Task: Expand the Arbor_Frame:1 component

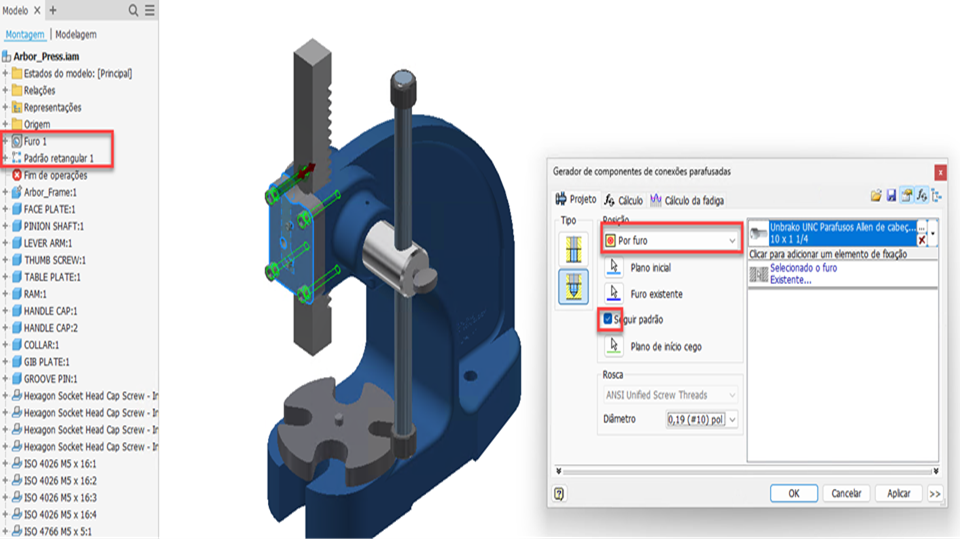Action: coord(5,192)
